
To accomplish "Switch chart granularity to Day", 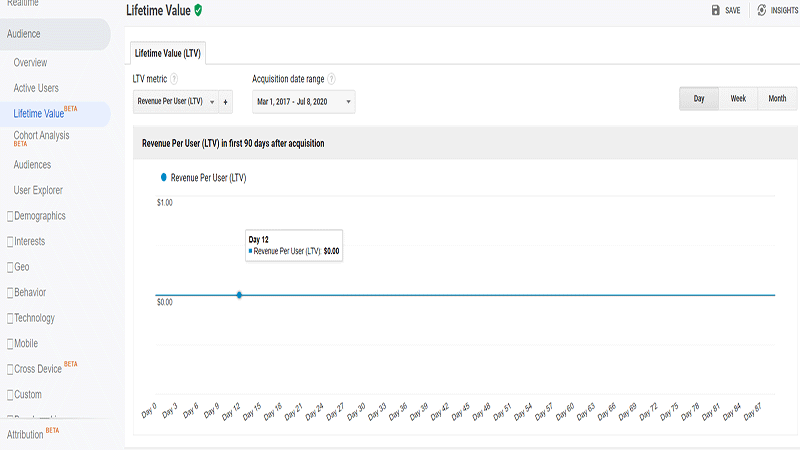I will tap(699, 98).
